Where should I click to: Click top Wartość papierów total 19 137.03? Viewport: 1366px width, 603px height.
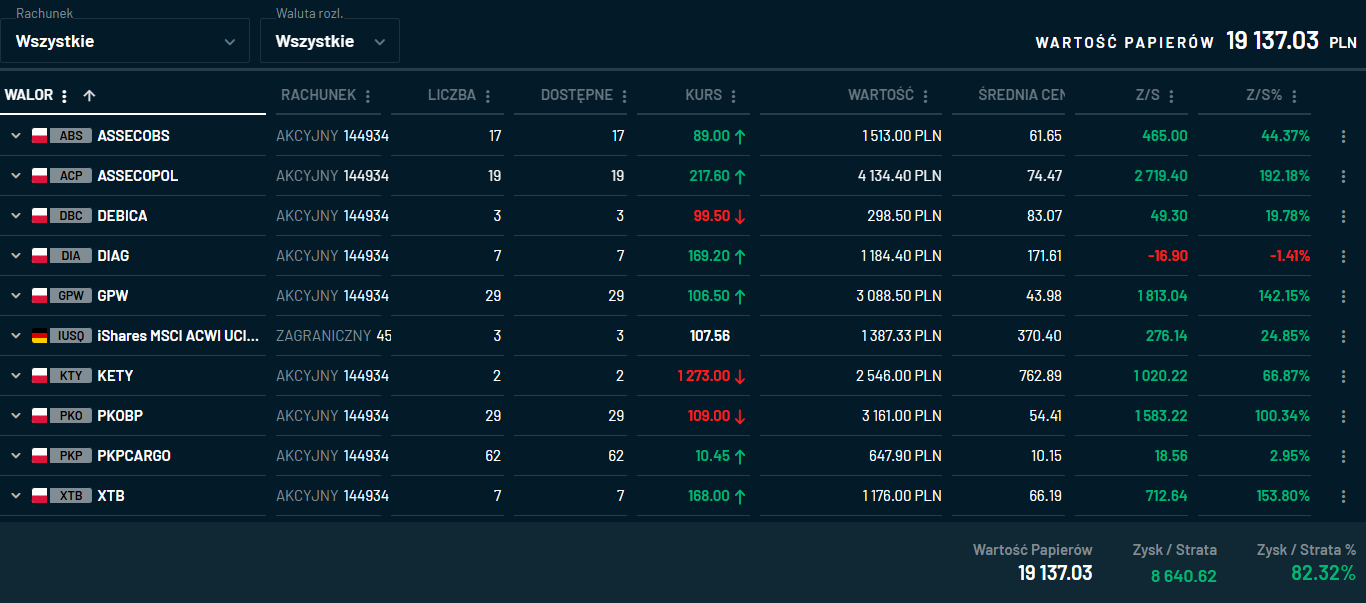point(1273,41)
